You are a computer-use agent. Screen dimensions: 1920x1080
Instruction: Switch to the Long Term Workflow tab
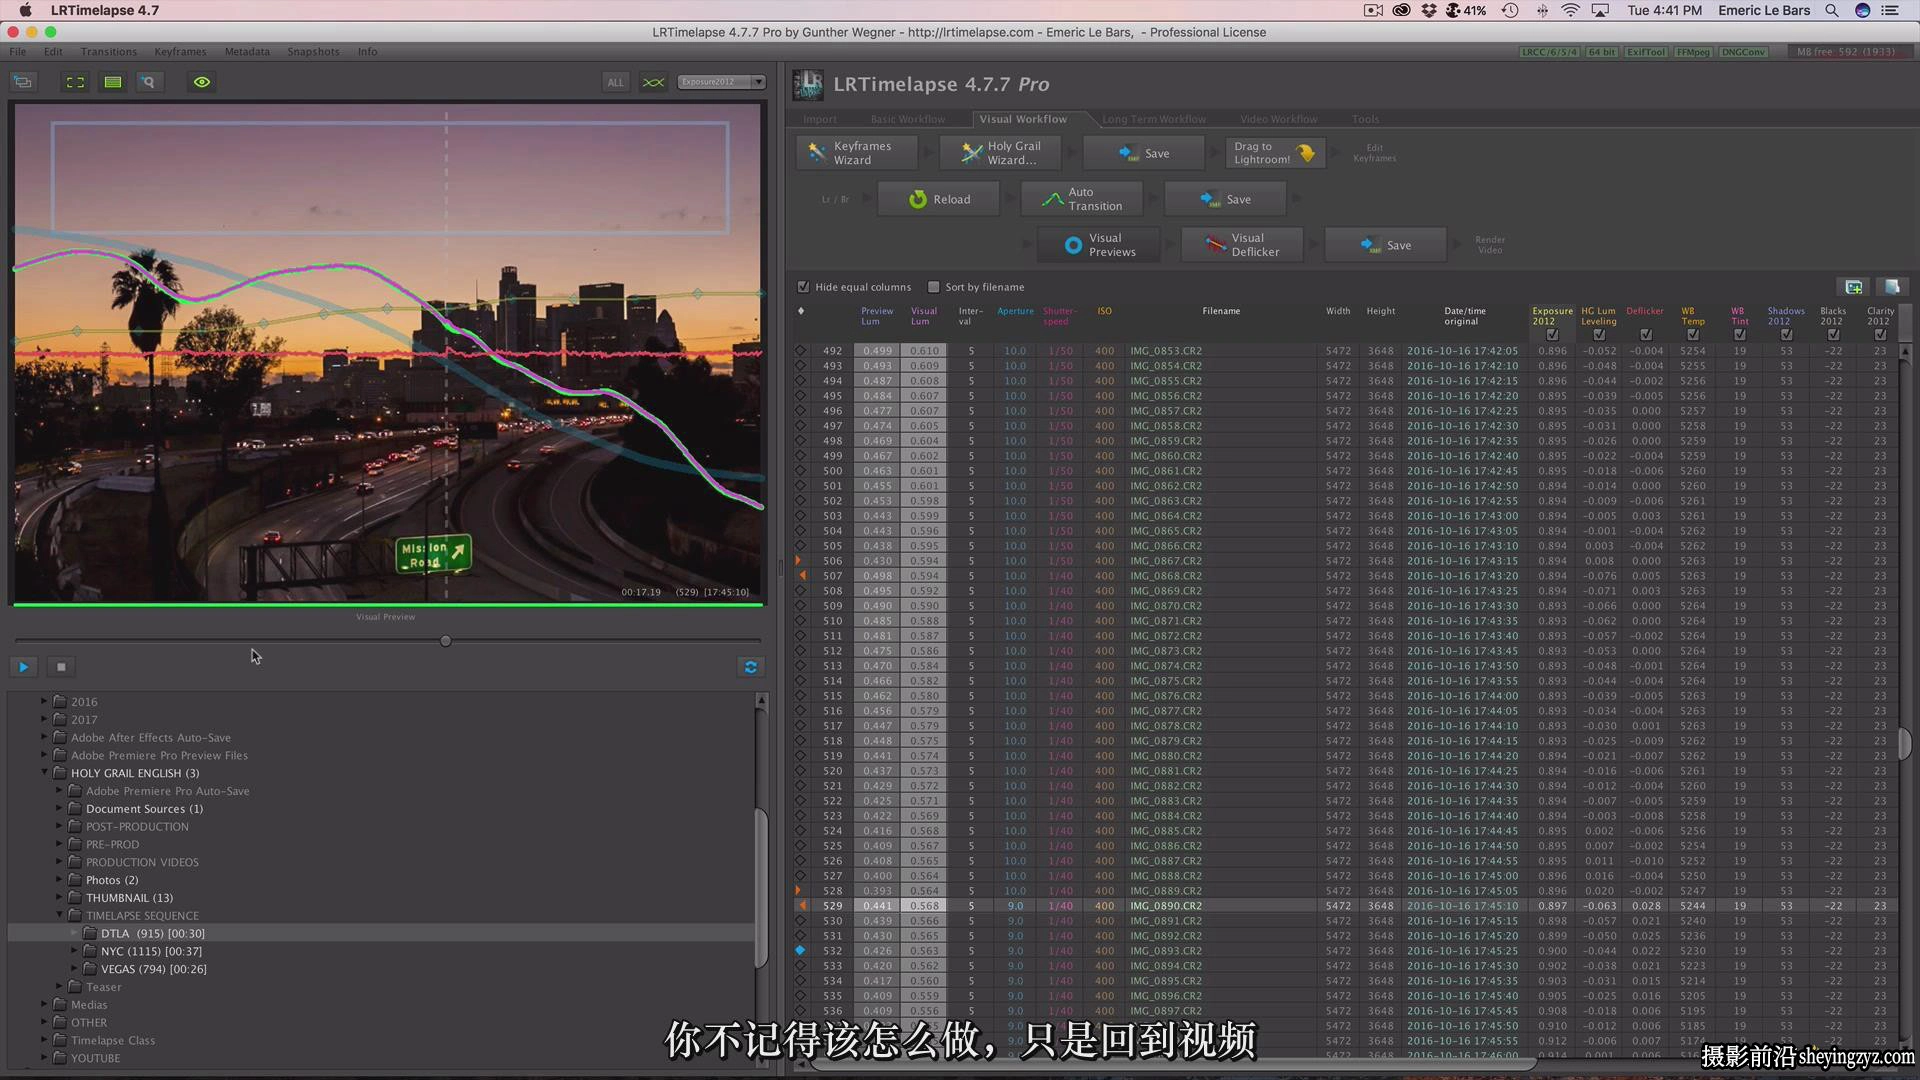[1154, 119]
